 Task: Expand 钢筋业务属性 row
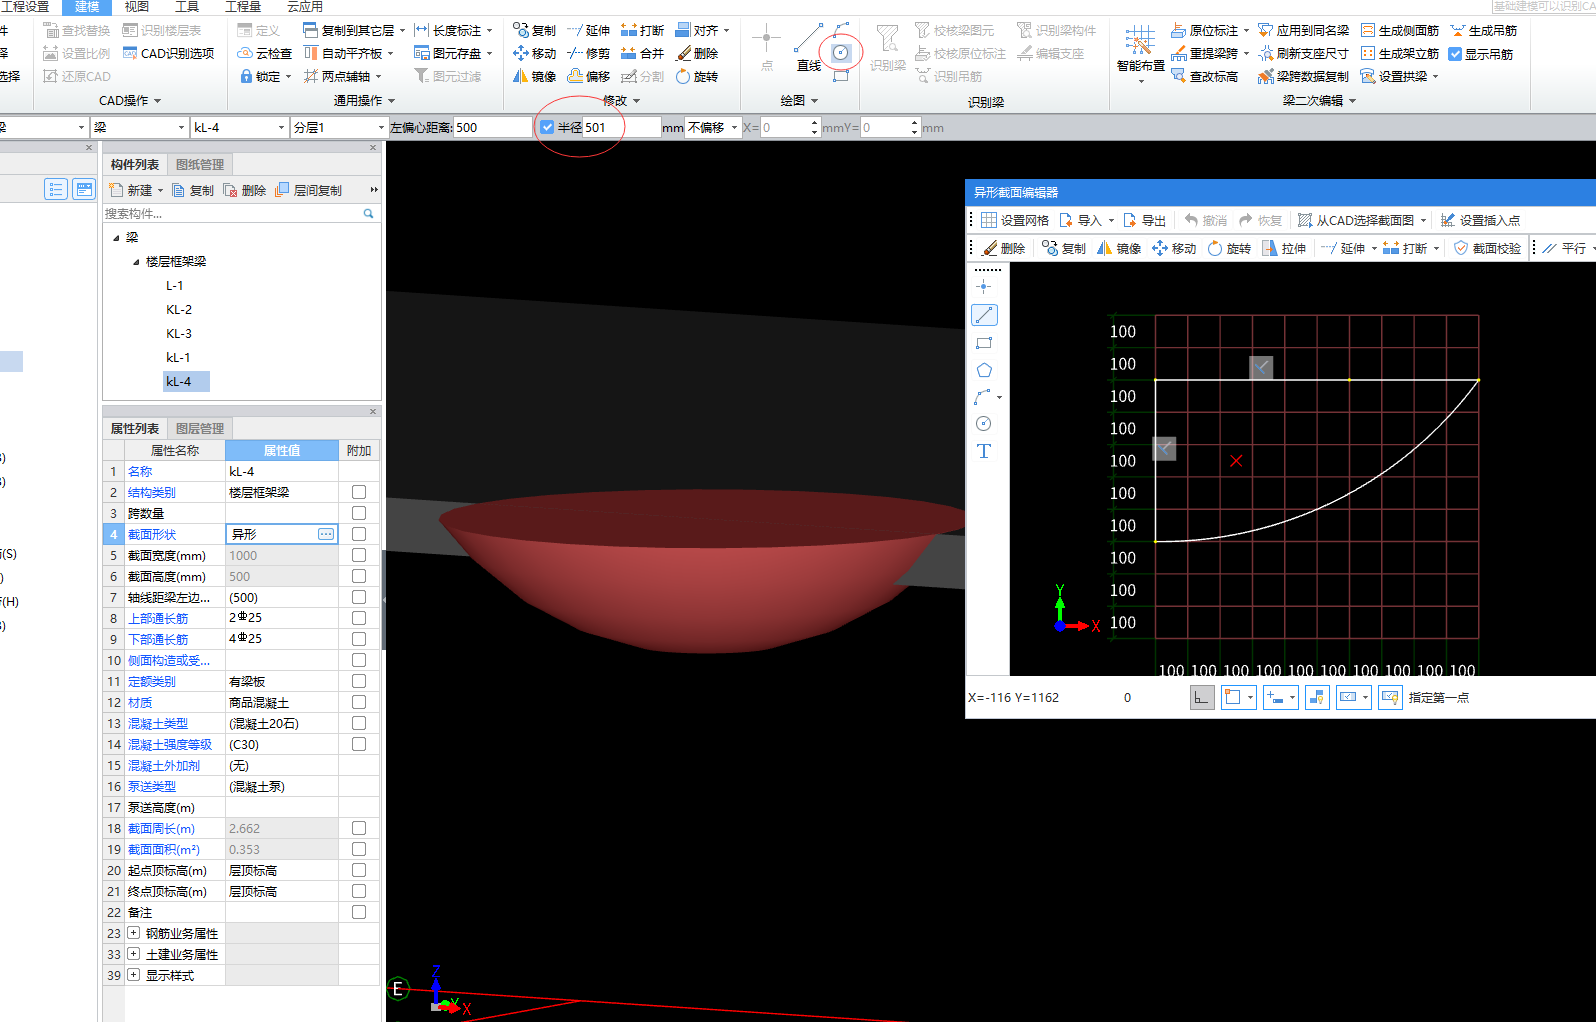133,933
